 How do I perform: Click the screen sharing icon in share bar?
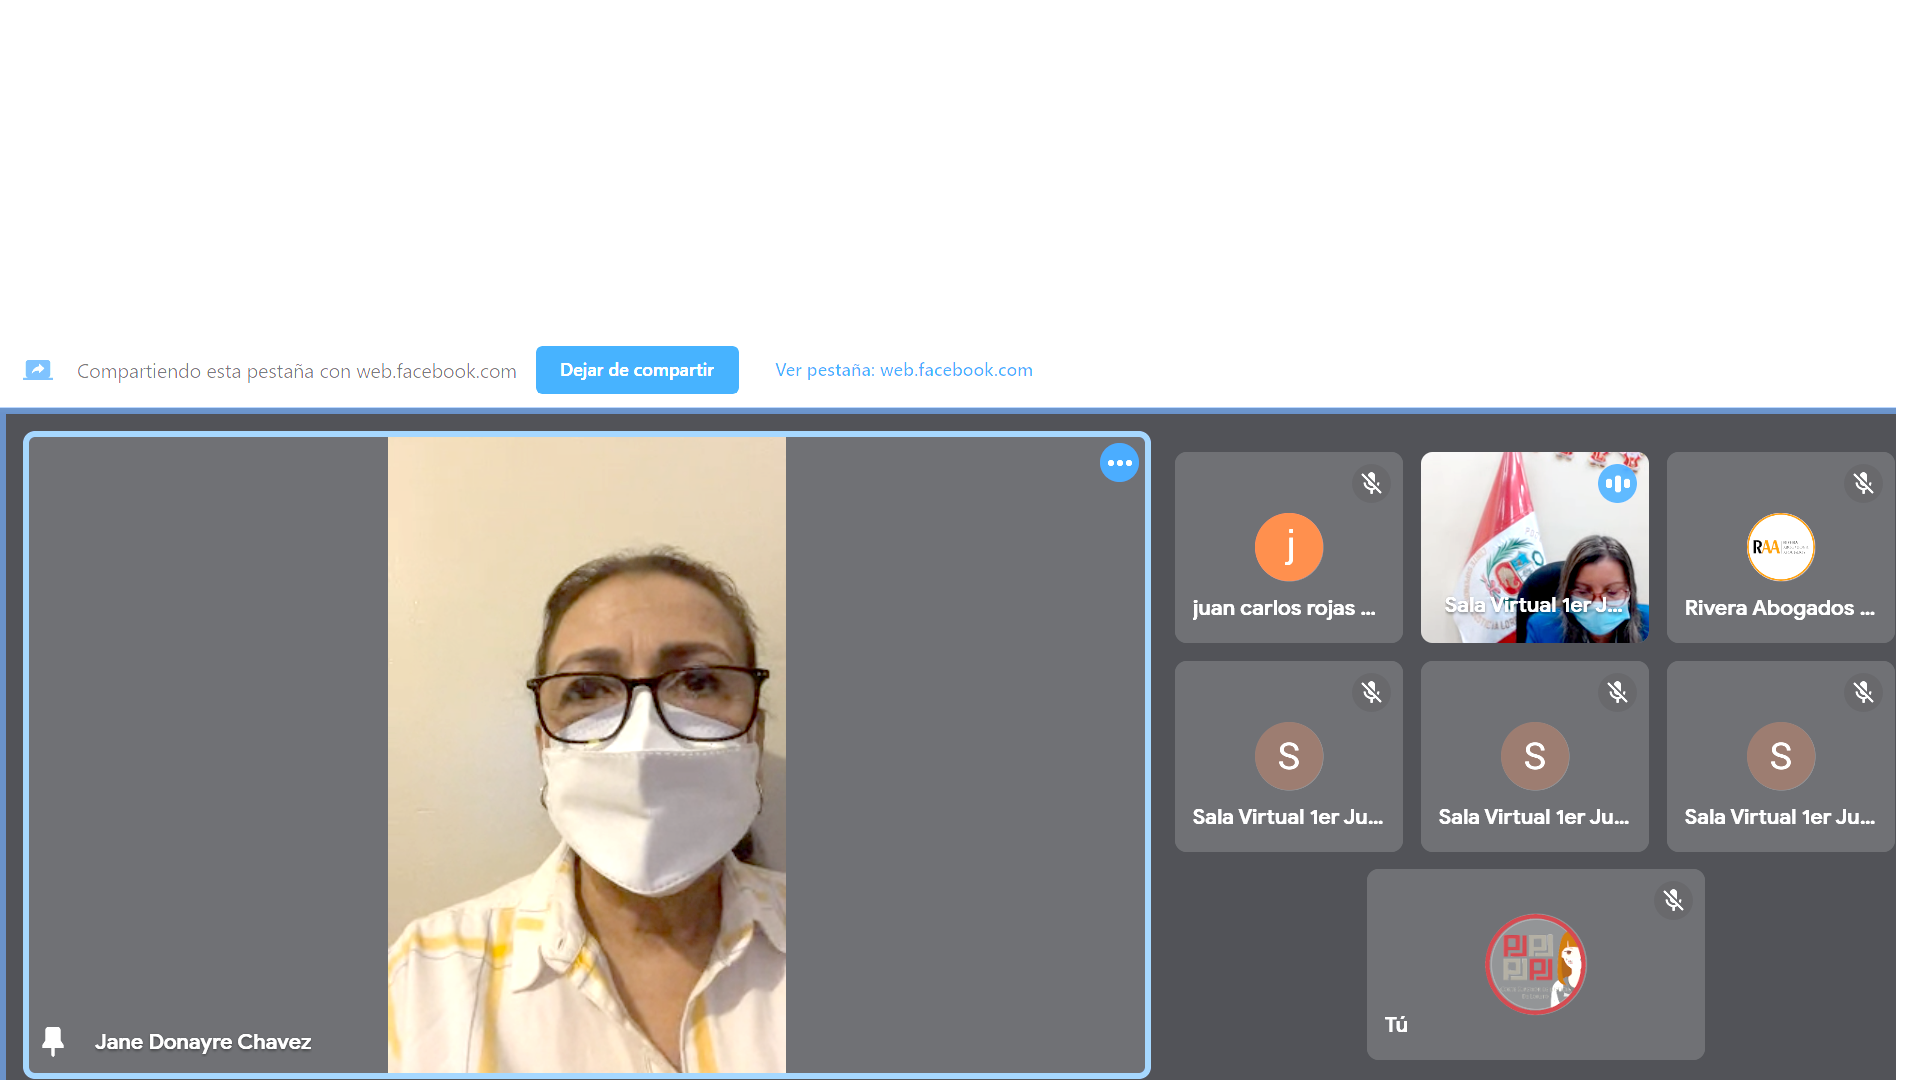coord(38,370)
